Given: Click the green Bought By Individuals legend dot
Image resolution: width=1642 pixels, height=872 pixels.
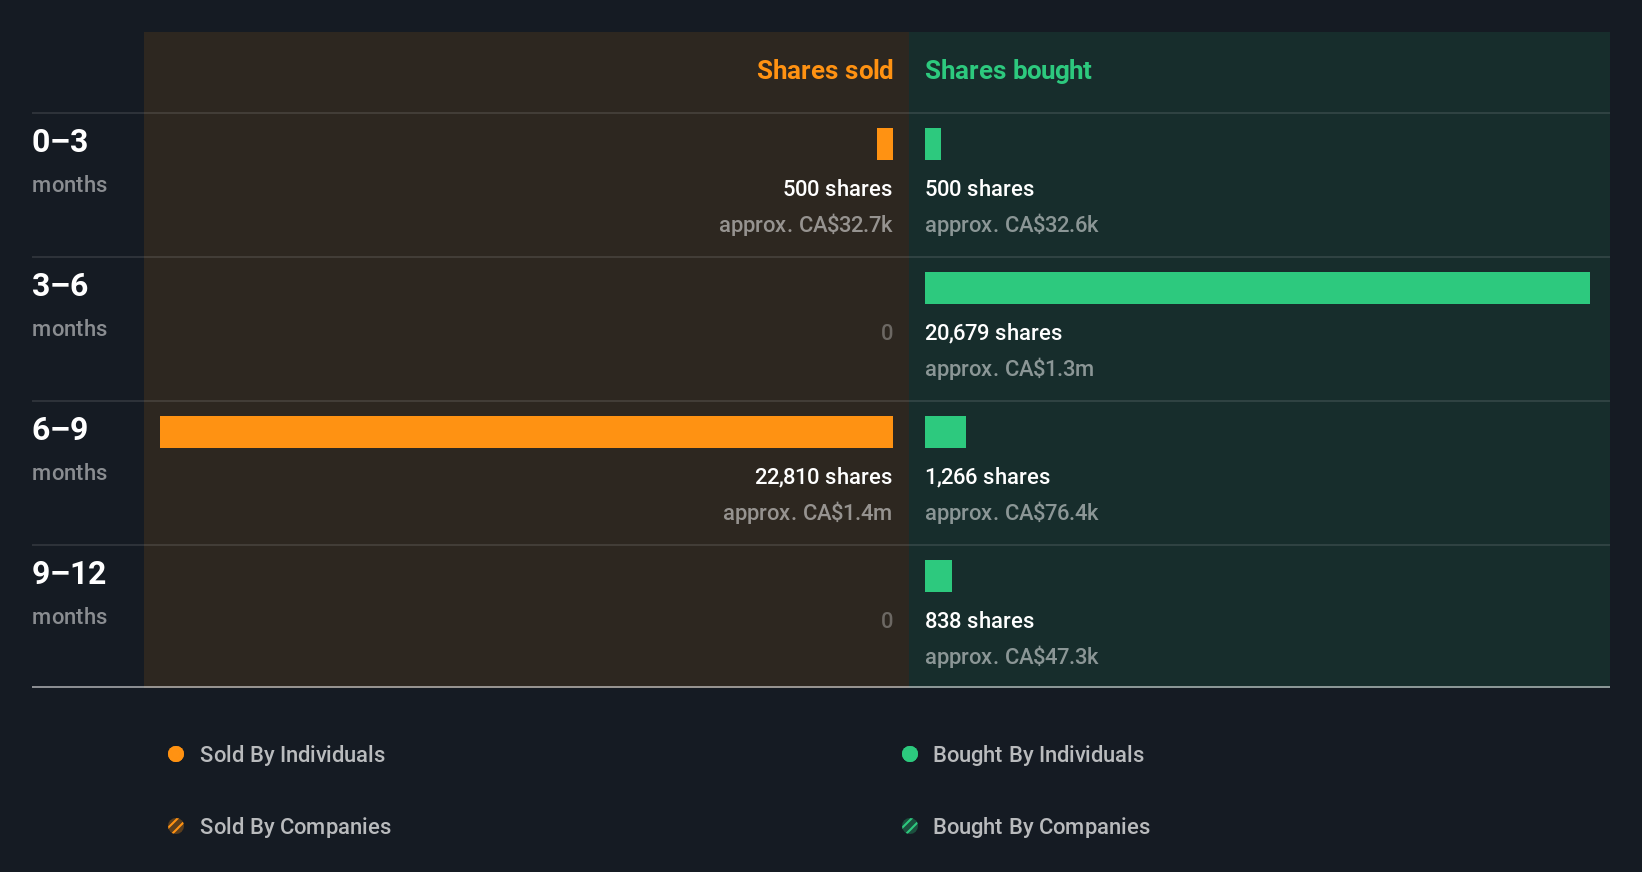Looking at the screenshot, I should click(910, 754).
